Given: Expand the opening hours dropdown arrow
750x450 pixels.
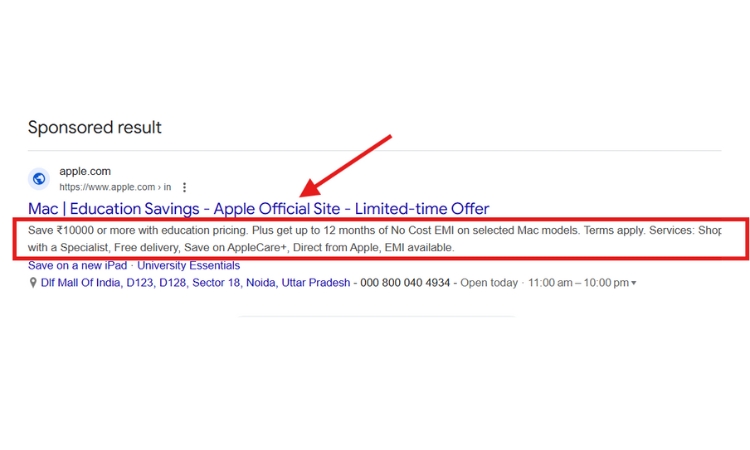Looking at the screenshot, I should click(x=634, y=283).
